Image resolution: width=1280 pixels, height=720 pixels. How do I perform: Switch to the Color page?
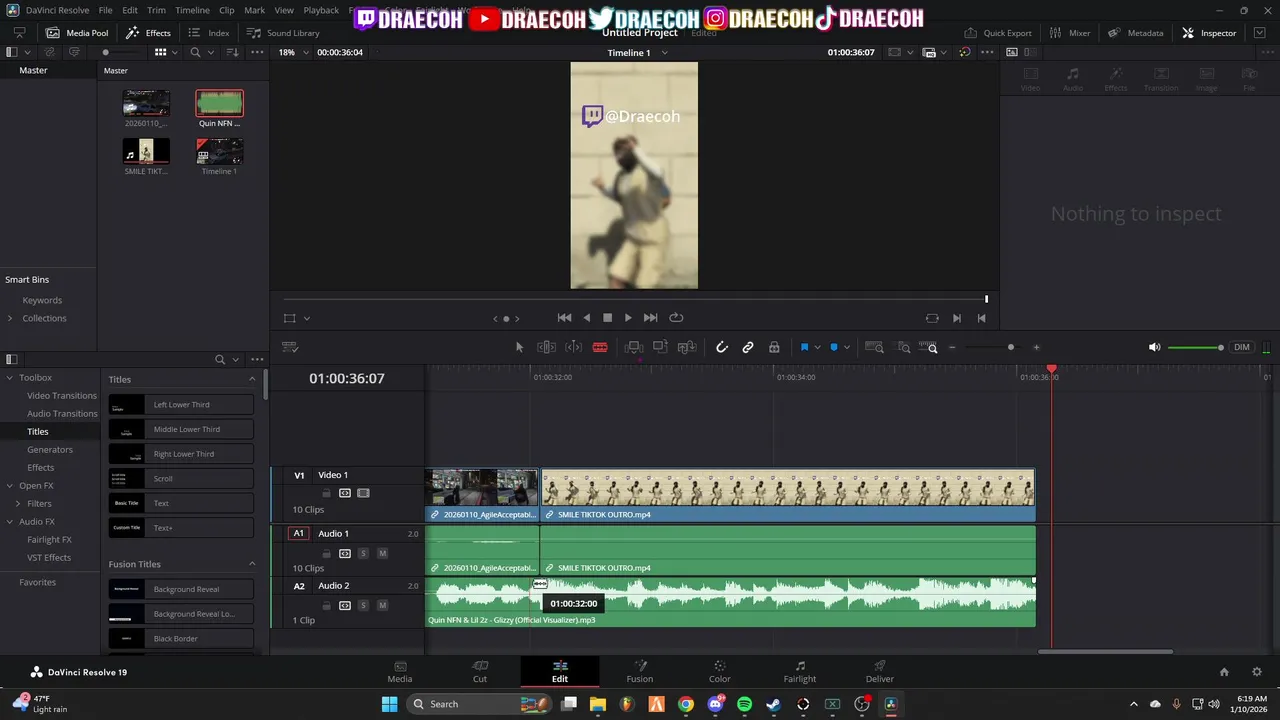pos(720,672)
